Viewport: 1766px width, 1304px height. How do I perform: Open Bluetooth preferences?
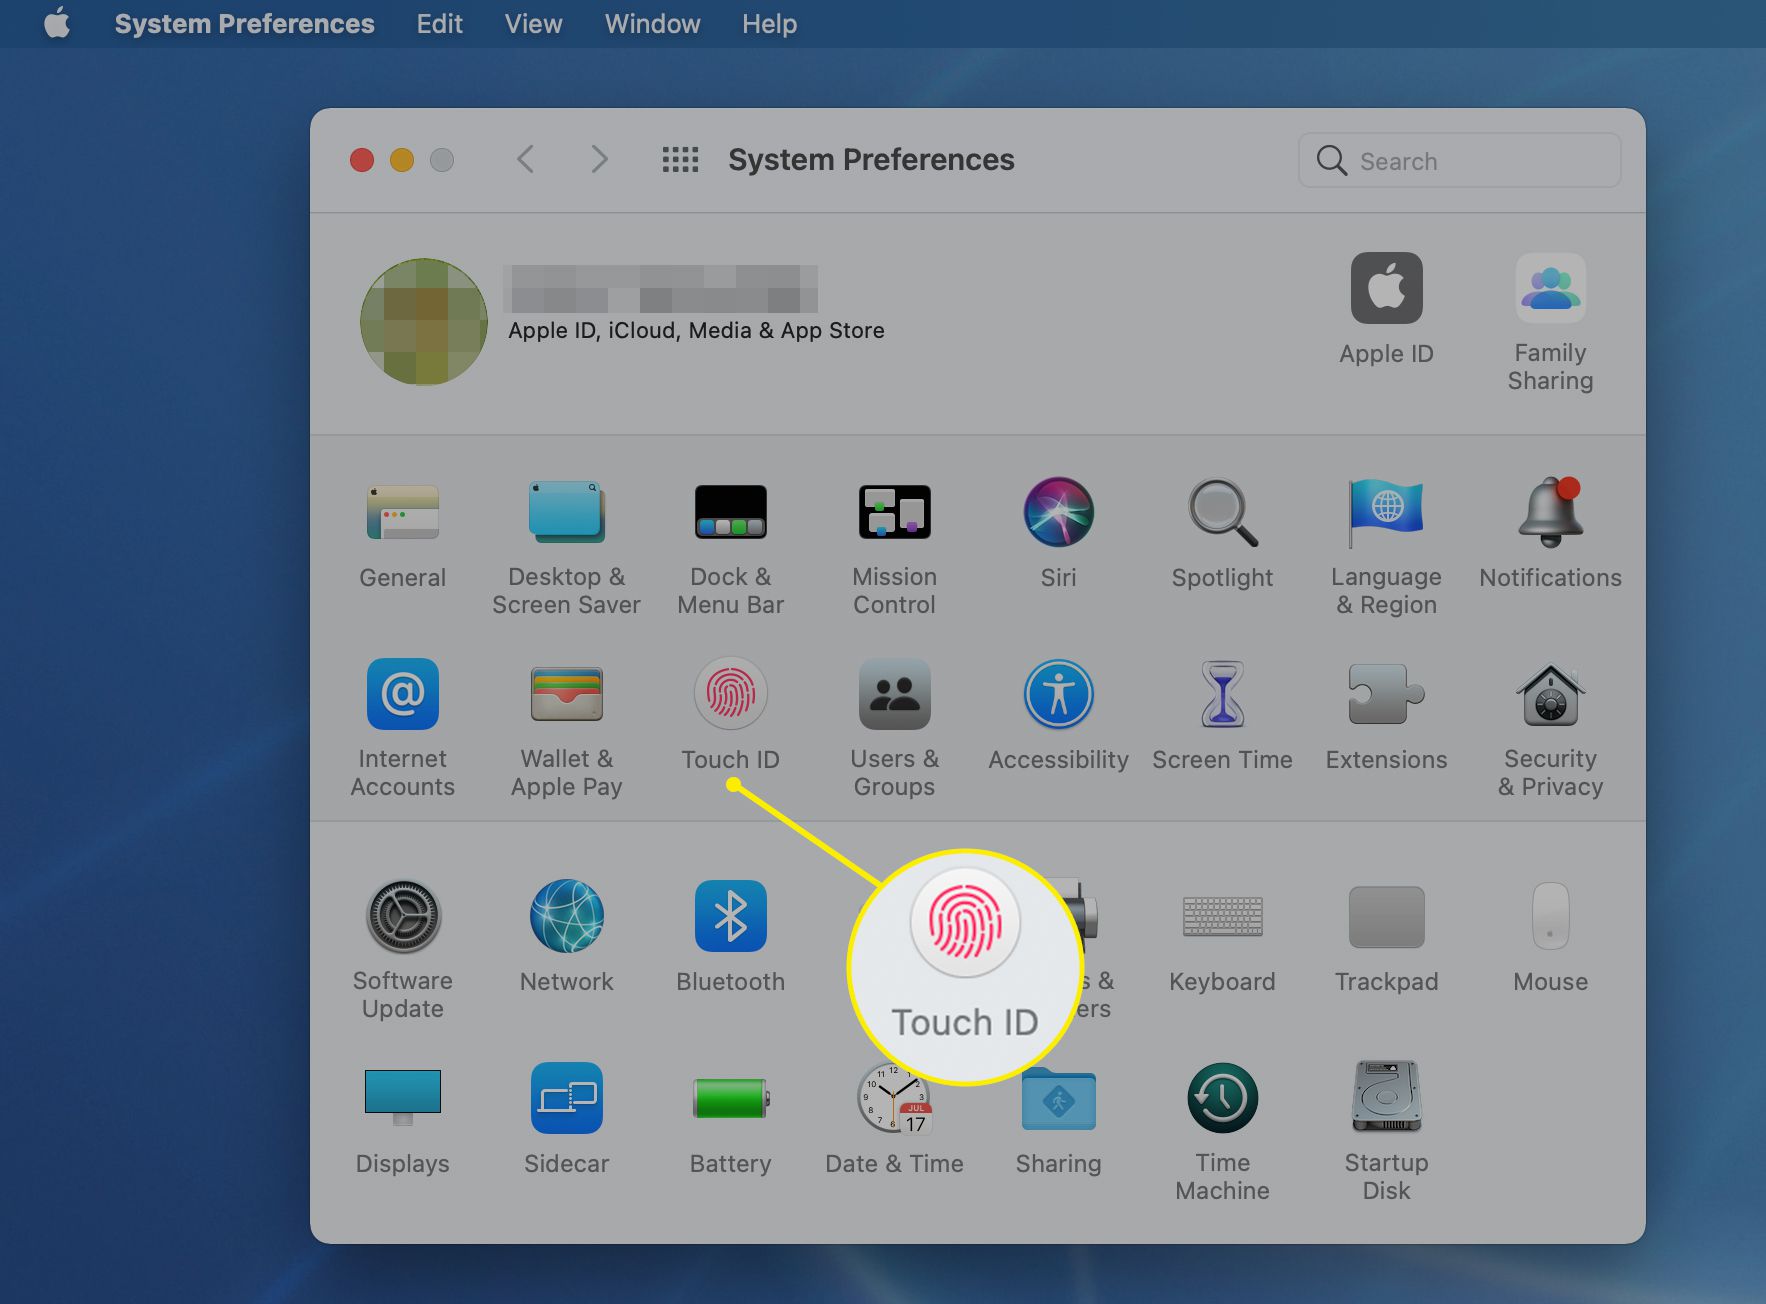click(730, 916)
